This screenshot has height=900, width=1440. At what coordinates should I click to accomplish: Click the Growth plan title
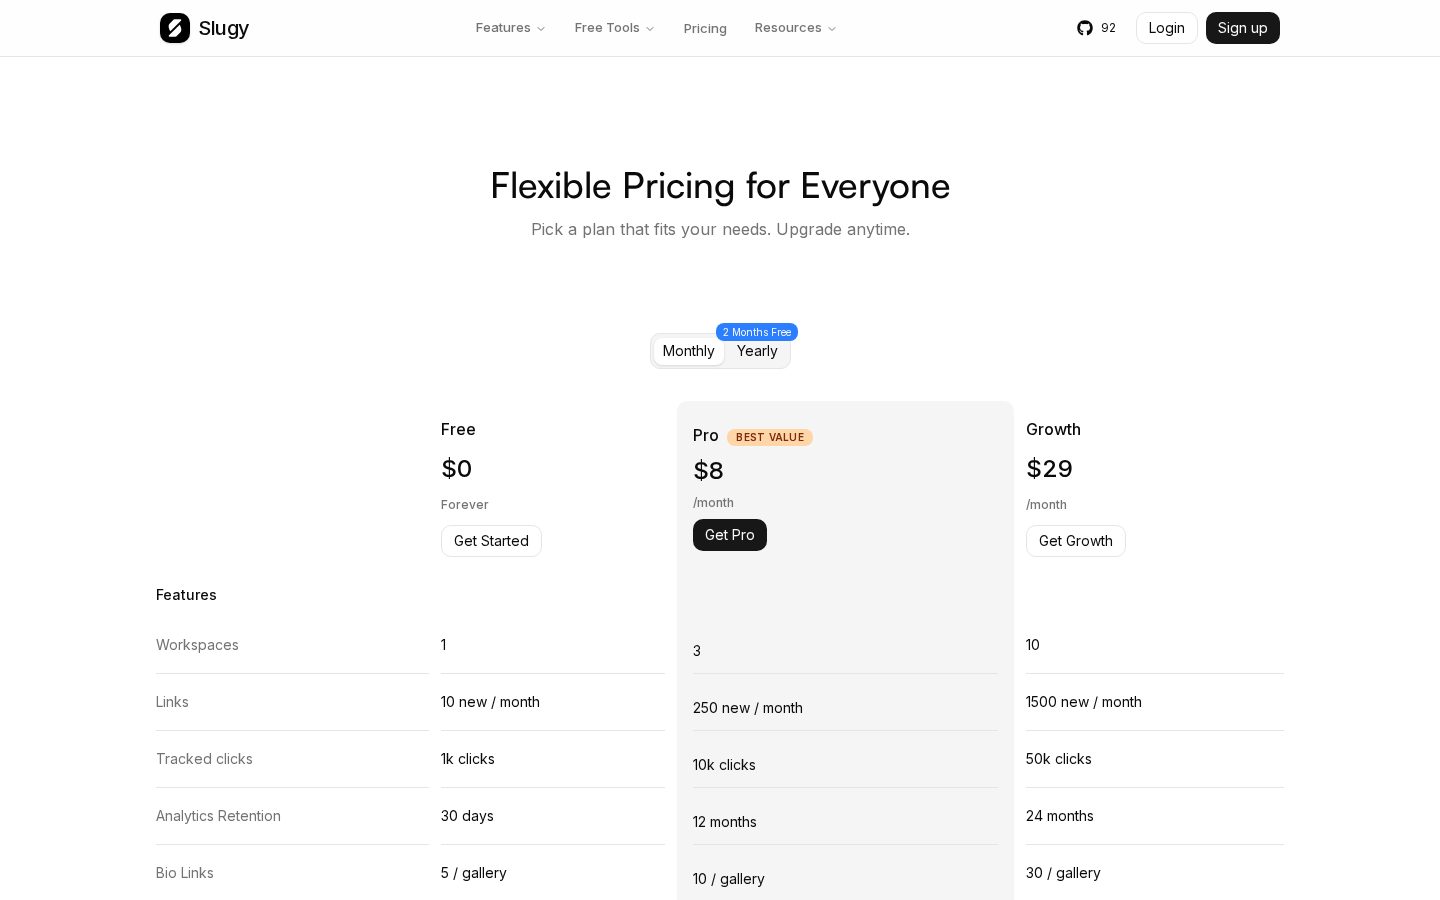tap(1053, 429)
